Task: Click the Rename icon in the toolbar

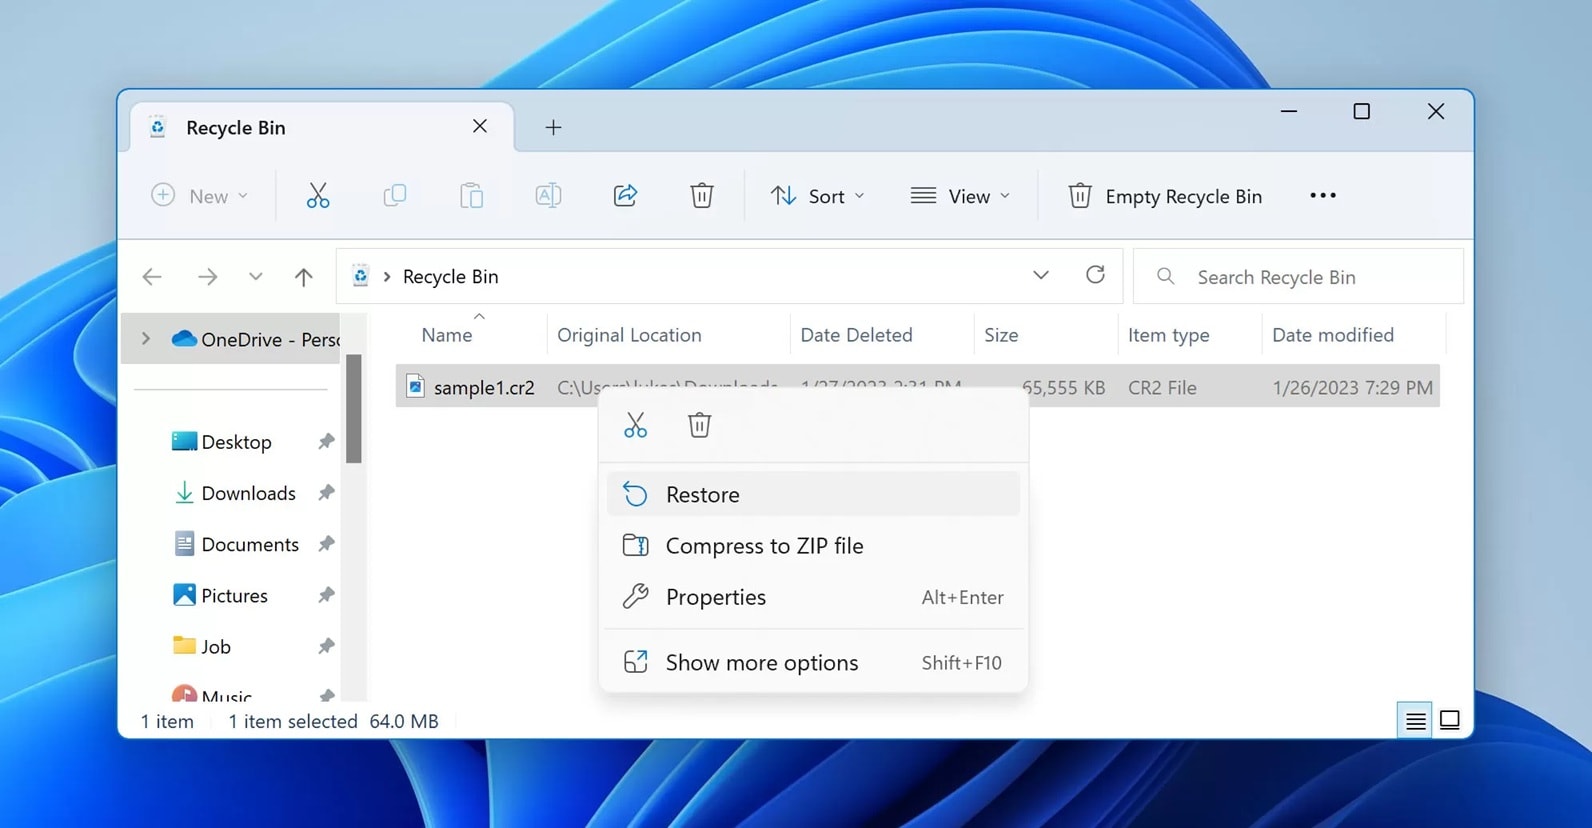Action: click(548, 196)
